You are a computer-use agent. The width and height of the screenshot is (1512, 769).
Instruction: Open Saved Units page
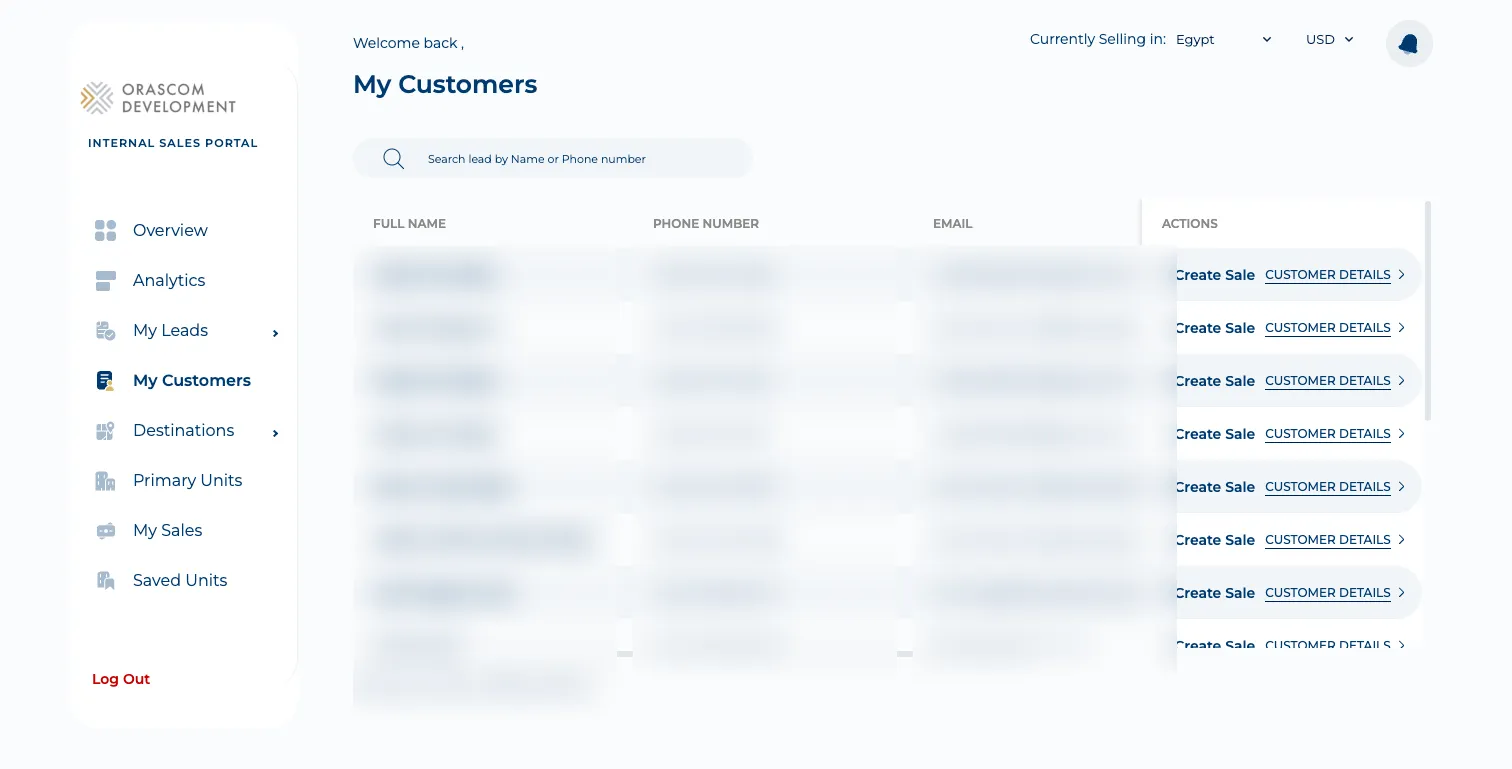click(180, 581)
